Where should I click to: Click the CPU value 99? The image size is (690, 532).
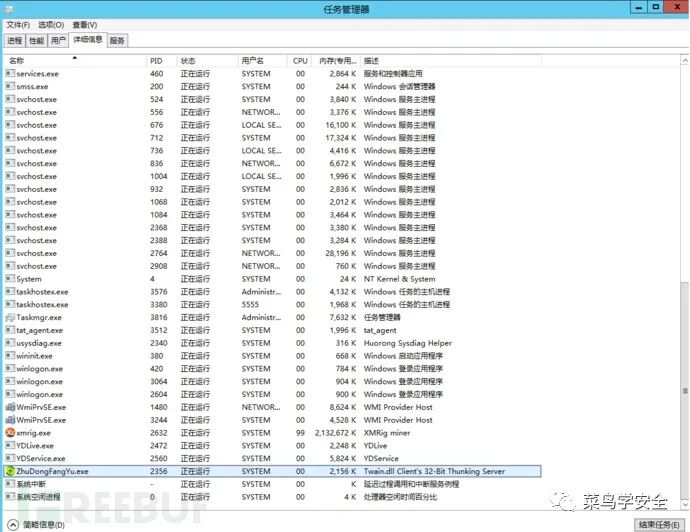click(300, 433)
